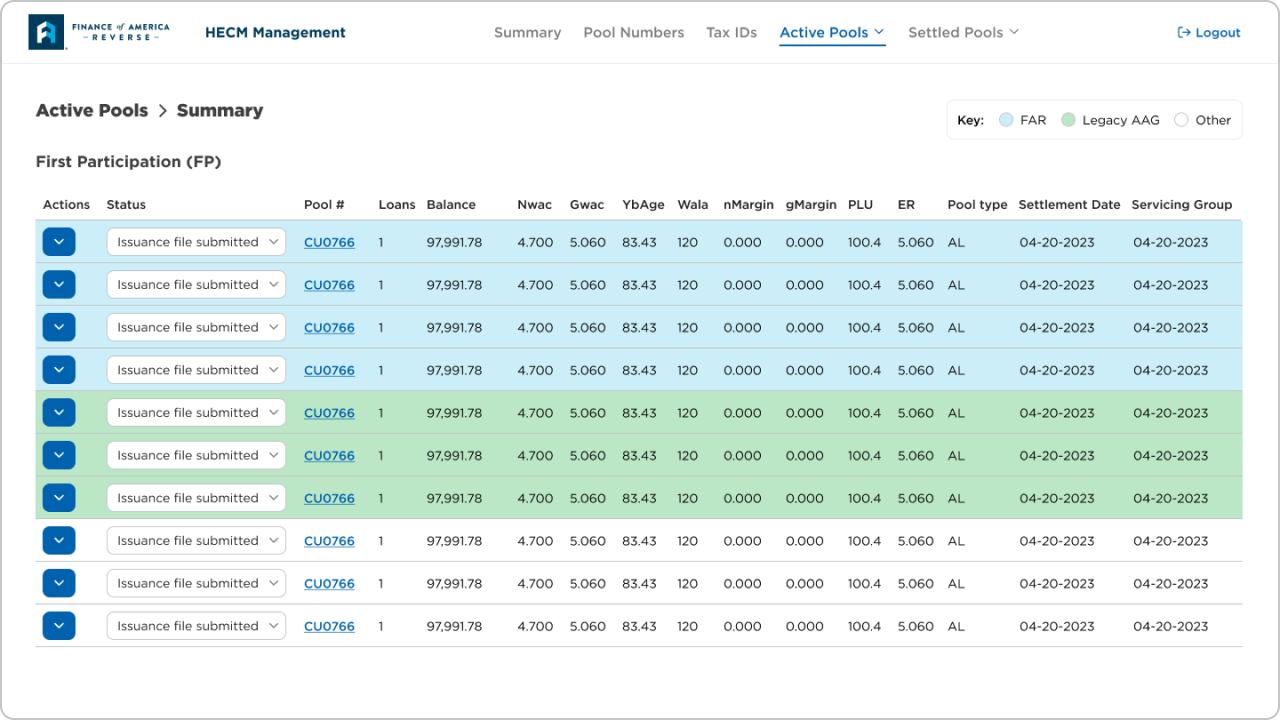
Task: Open actions menu for first green row
Action: (x=59, y=413)
